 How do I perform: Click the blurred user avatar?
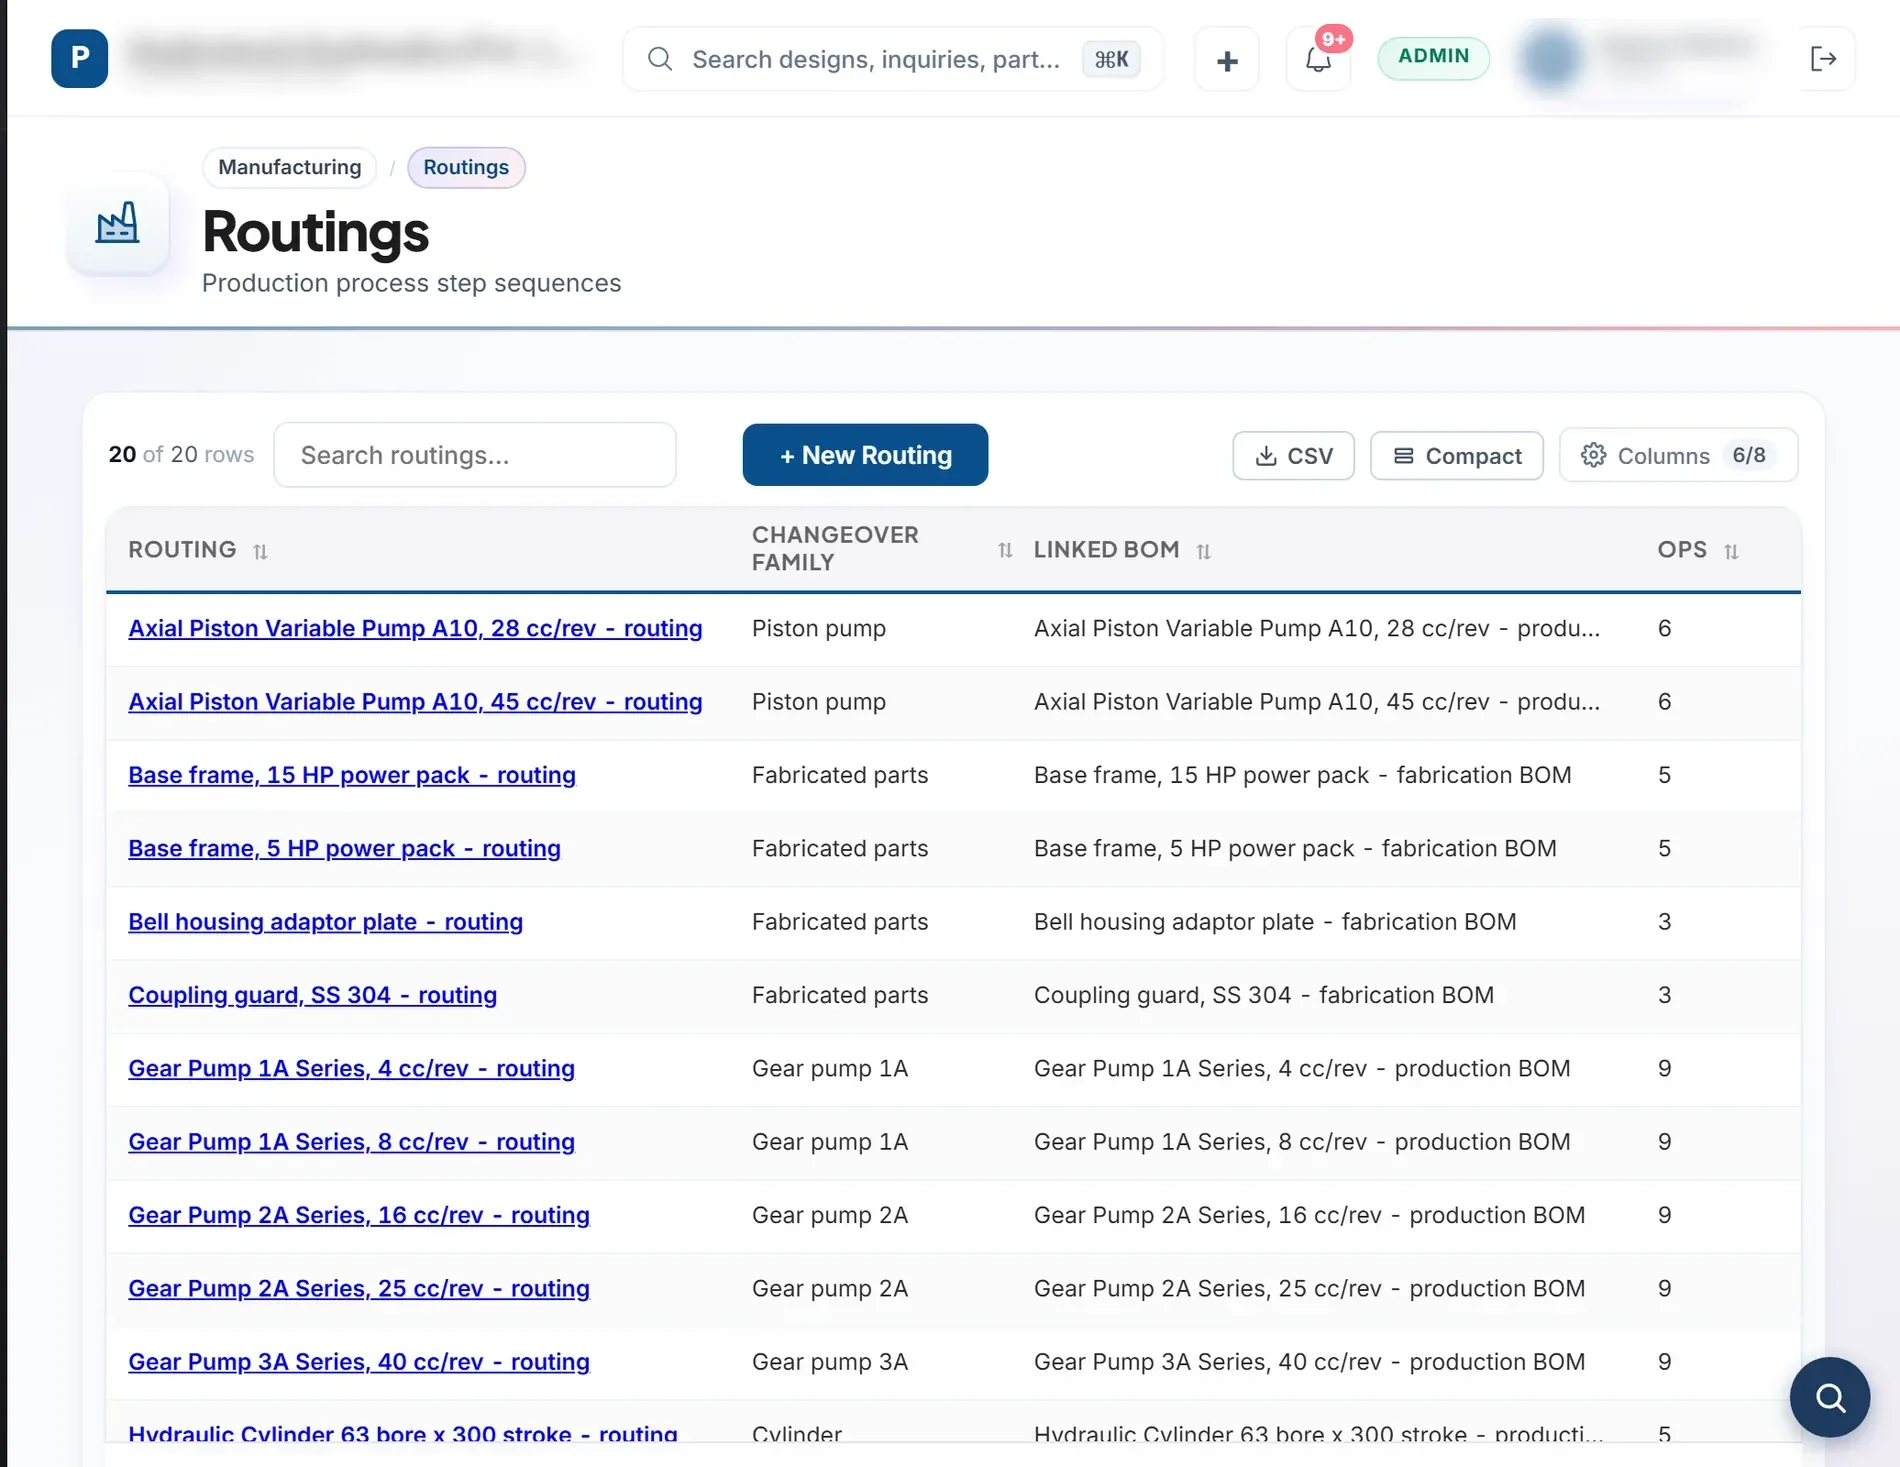1550,58
